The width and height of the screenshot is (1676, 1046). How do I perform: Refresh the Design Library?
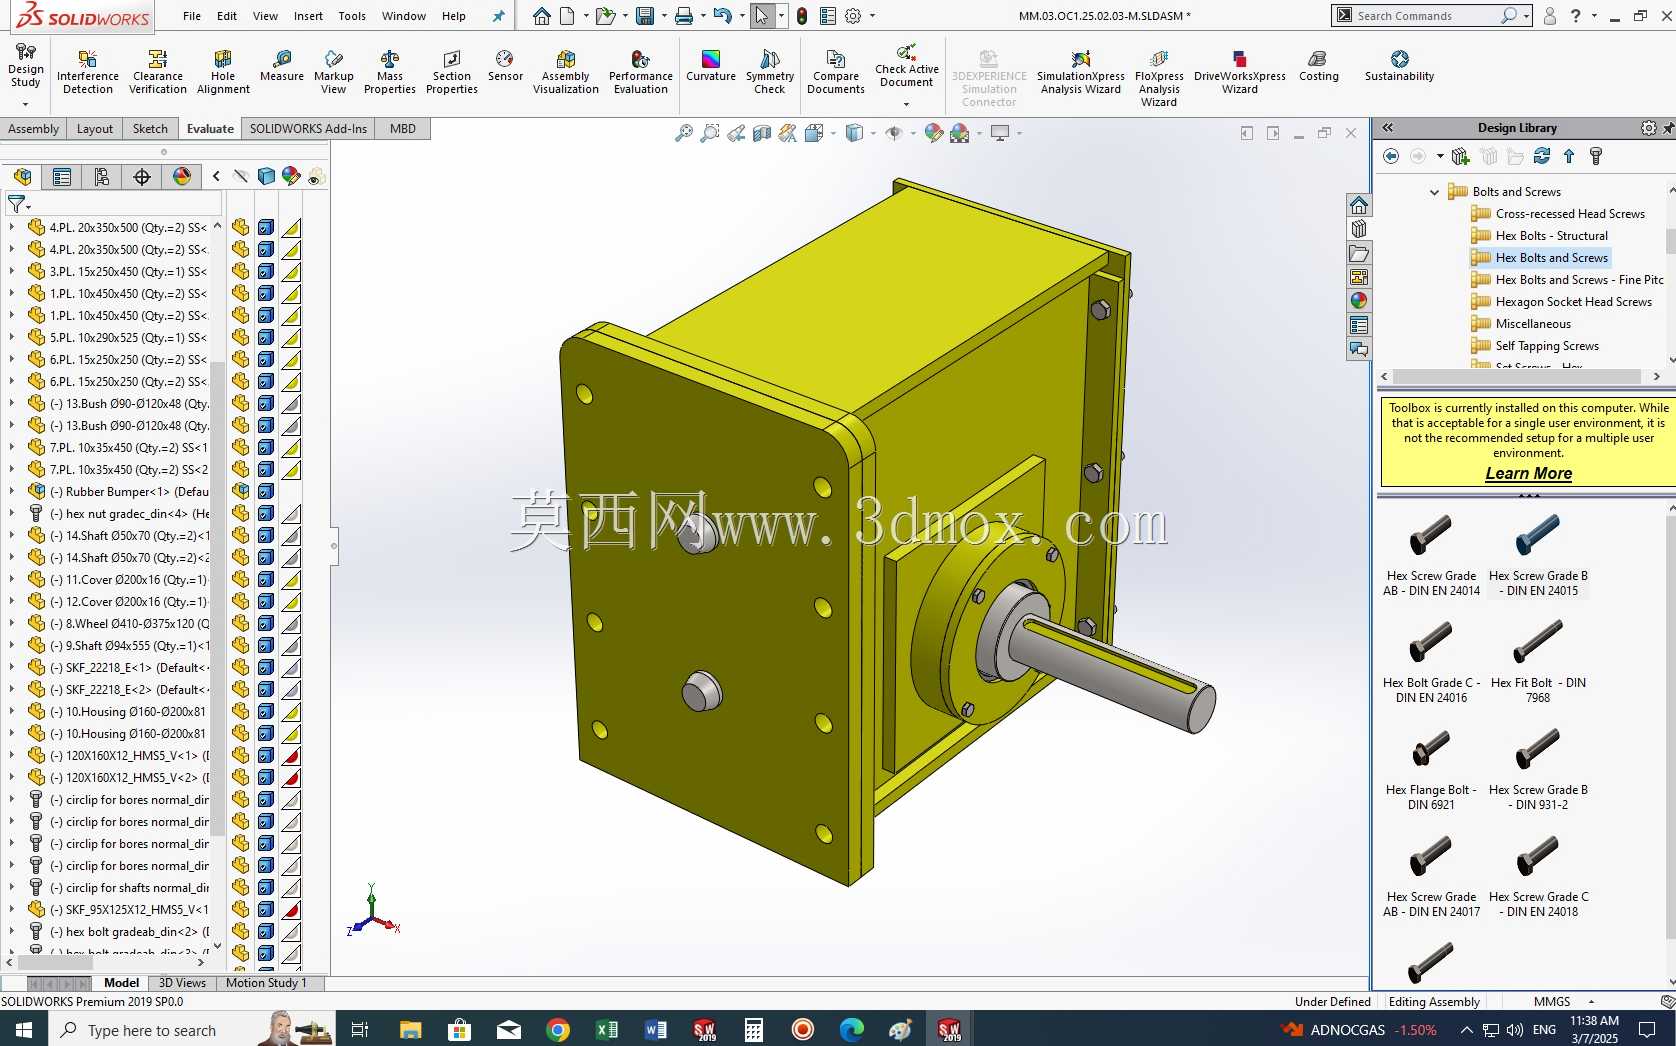pos(1542,156)
